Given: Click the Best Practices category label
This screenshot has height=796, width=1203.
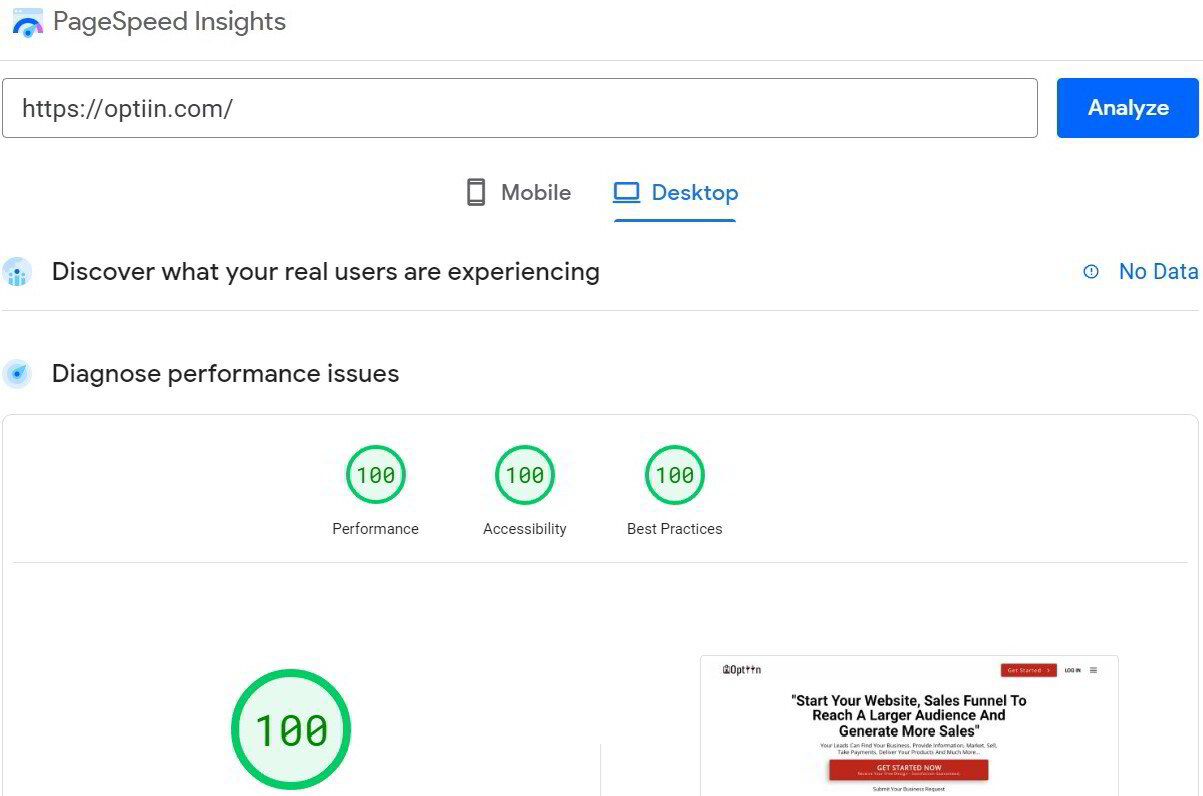Looking at the screenshot, I should click(x=674, y=529).
